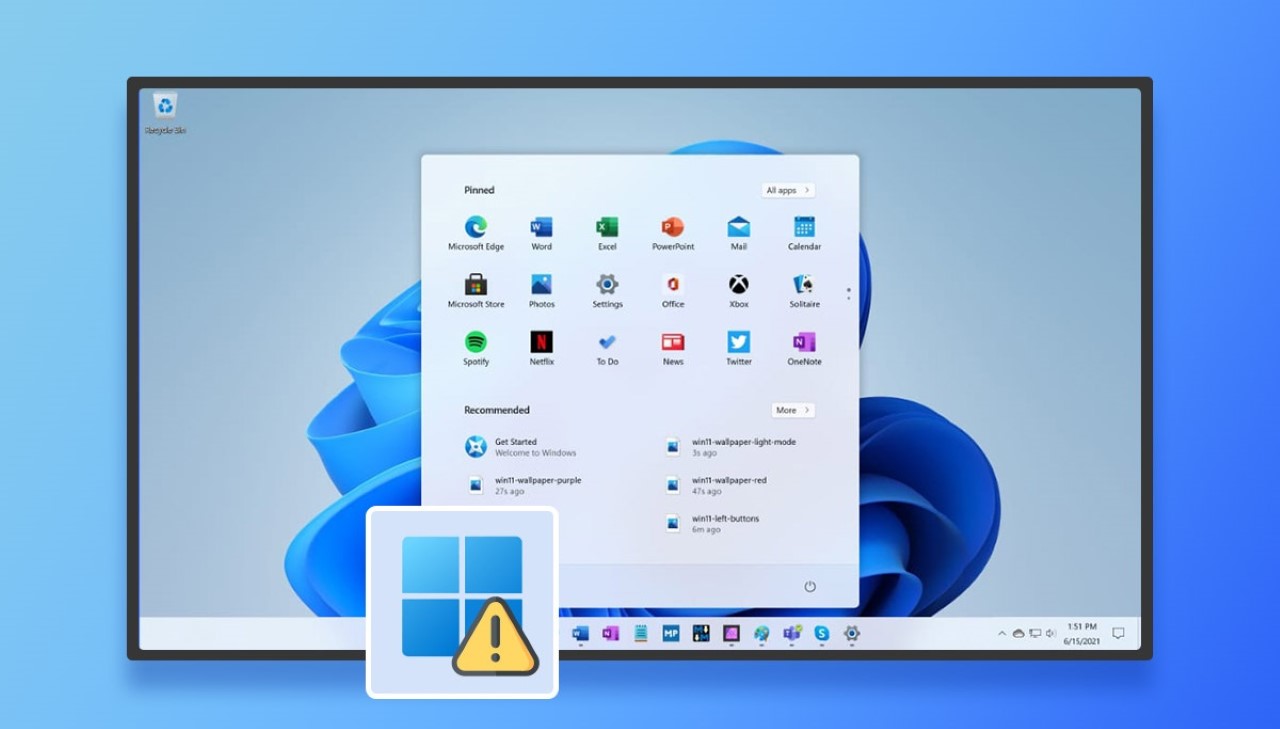The width and height of the screenshot is (1280, 729).
Task: Expand the hidden system tray icons
Action: (x=1000, y=633)
